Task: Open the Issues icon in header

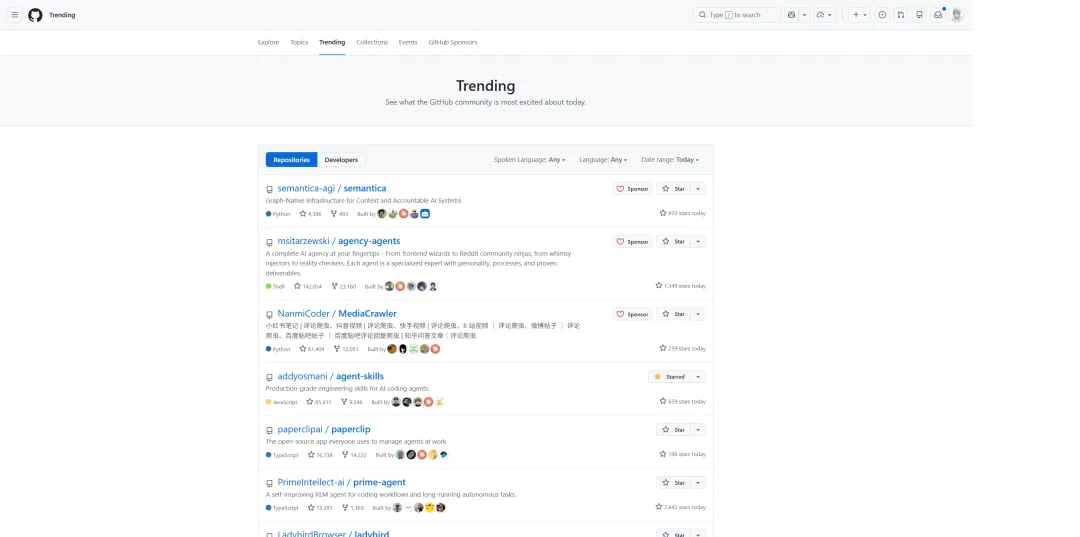Action: 882,15
